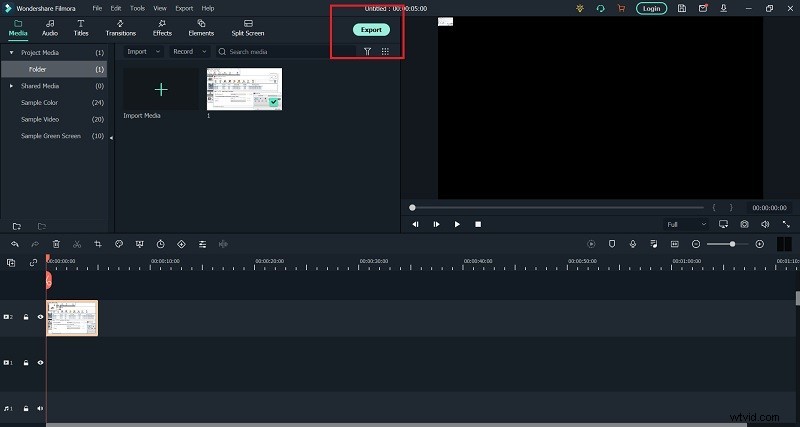The width and height of the screenshot is (800, 427).
Task: Click the Login button
Action: click(651, 8)
